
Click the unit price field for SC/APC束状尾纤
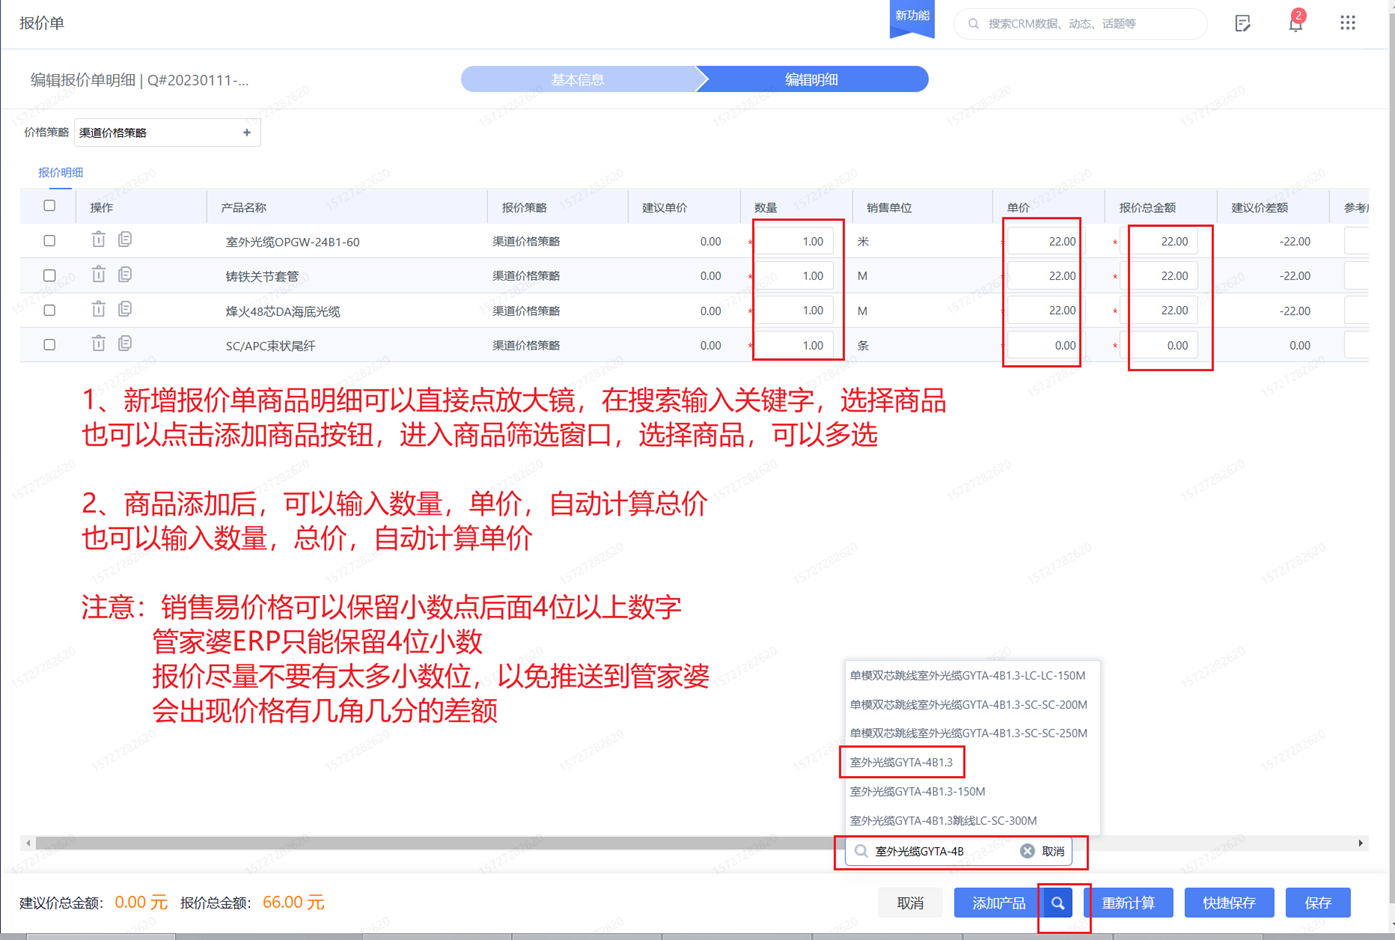[x=1044, y=345]
